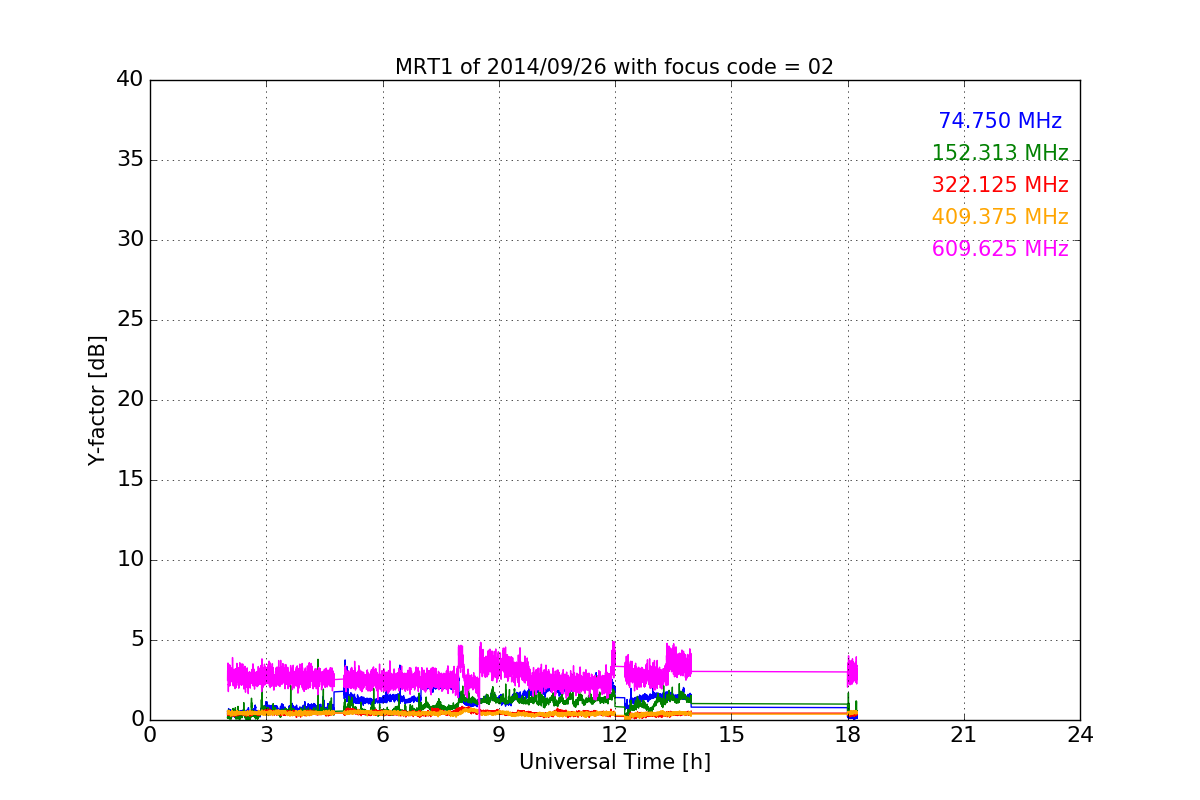Click the x-axis tick label '3'
This screenshot has height=800, width=1200.
click(x=266, y=735)
